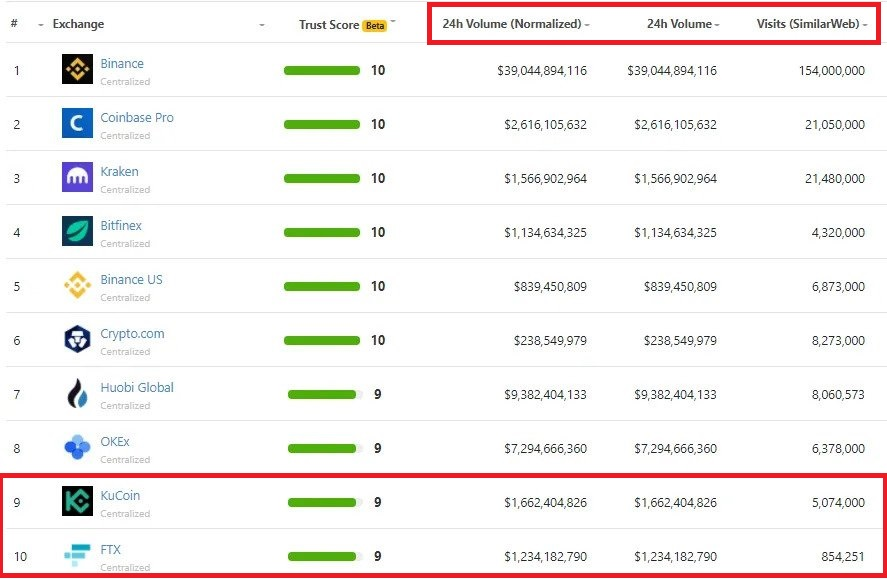Click the Crypto.com logo icon

pyautogui.click(x=77, y=339)
